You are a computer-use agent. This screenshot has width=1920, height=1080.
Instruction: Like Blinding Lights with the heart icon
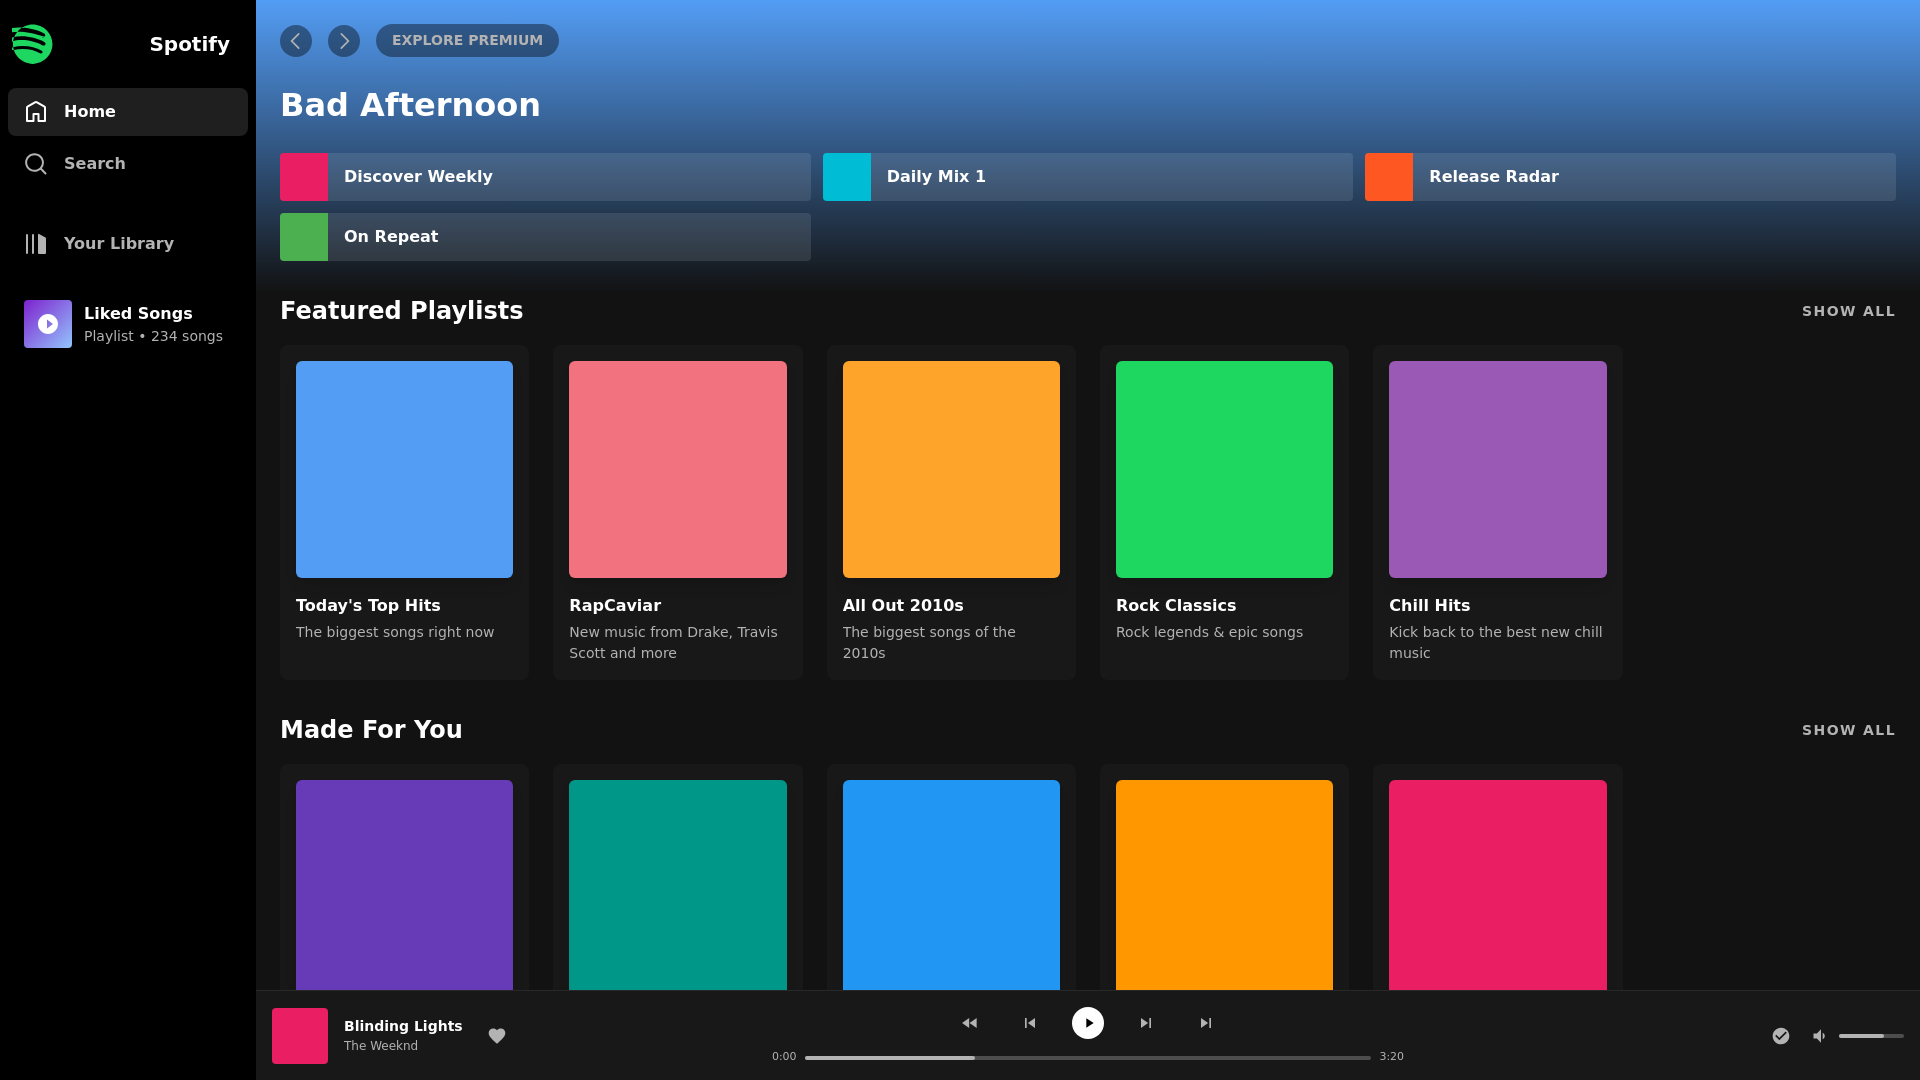[497, 1036]
